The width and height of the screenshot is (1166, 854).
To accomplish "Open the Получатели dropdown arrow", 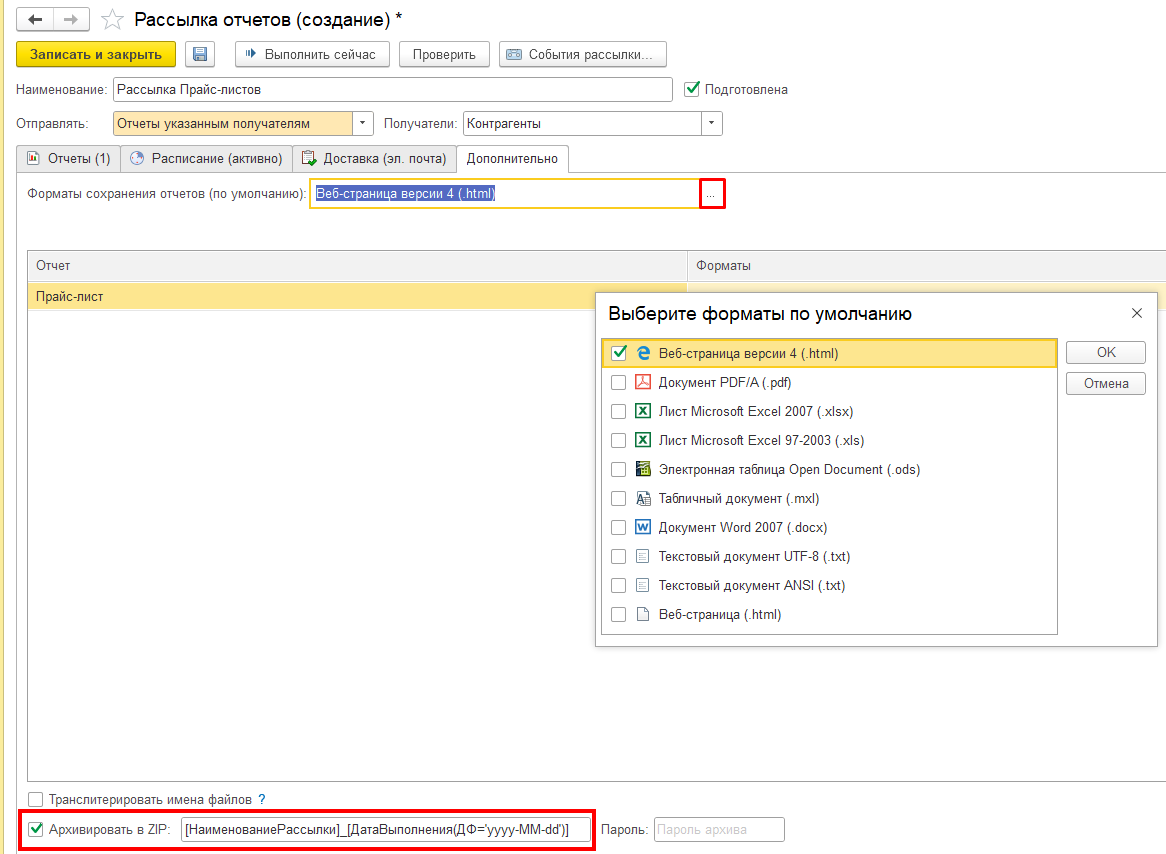I will click(712, 123).
